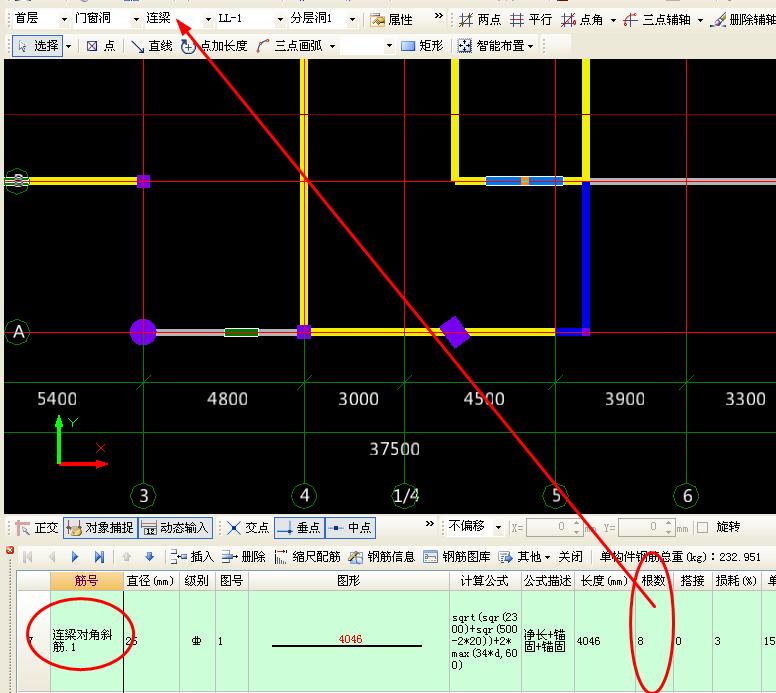
Task: Toggle 正交 orthogonal mode
Action: (x=37, y=528)
